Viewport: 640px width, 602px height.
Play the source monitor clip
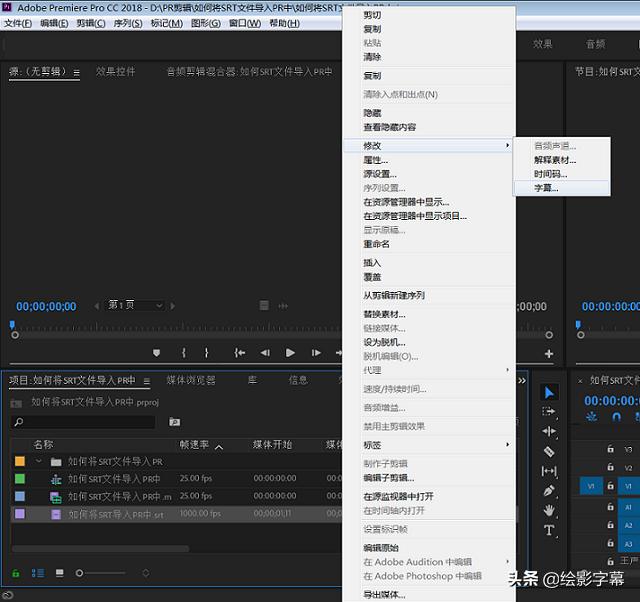290,353
